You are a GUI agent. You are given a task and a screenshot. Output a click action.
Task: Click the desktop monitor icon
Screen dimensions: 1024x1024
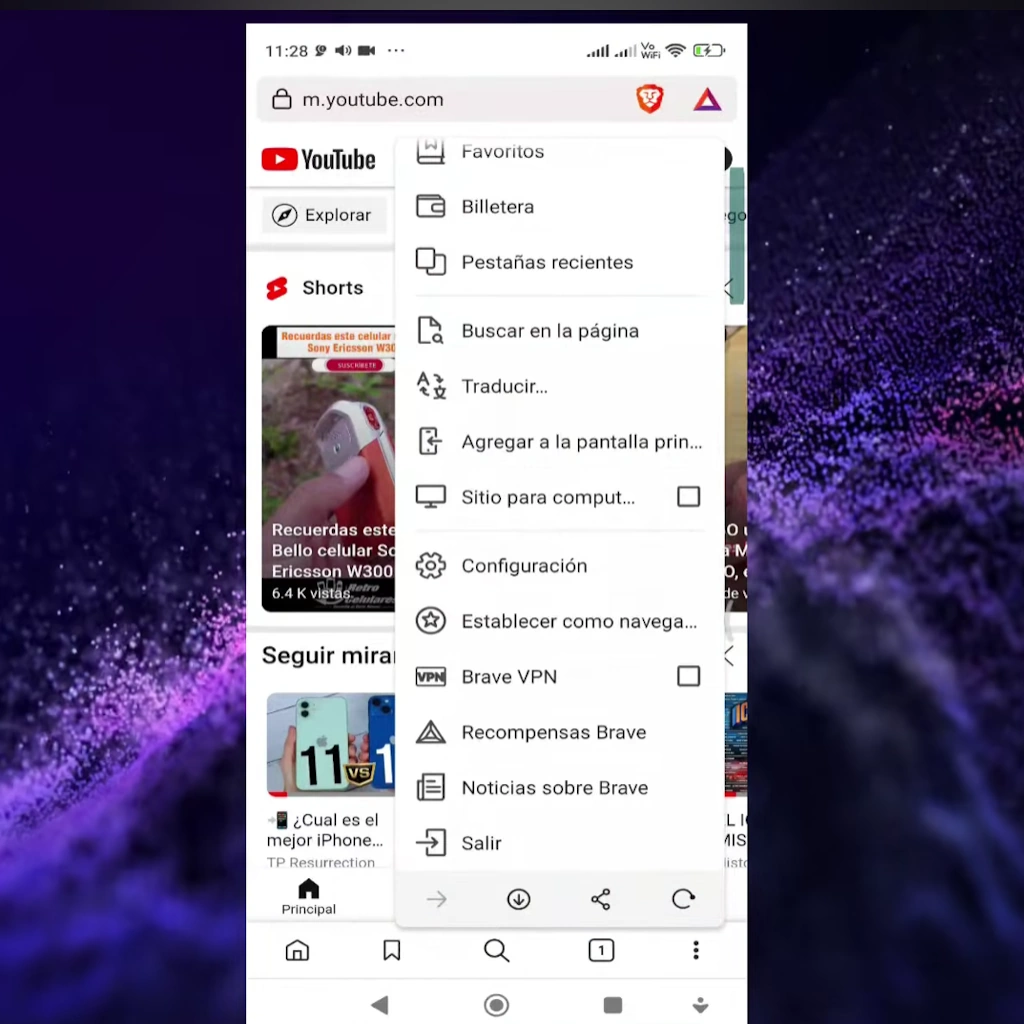point(430,497)
